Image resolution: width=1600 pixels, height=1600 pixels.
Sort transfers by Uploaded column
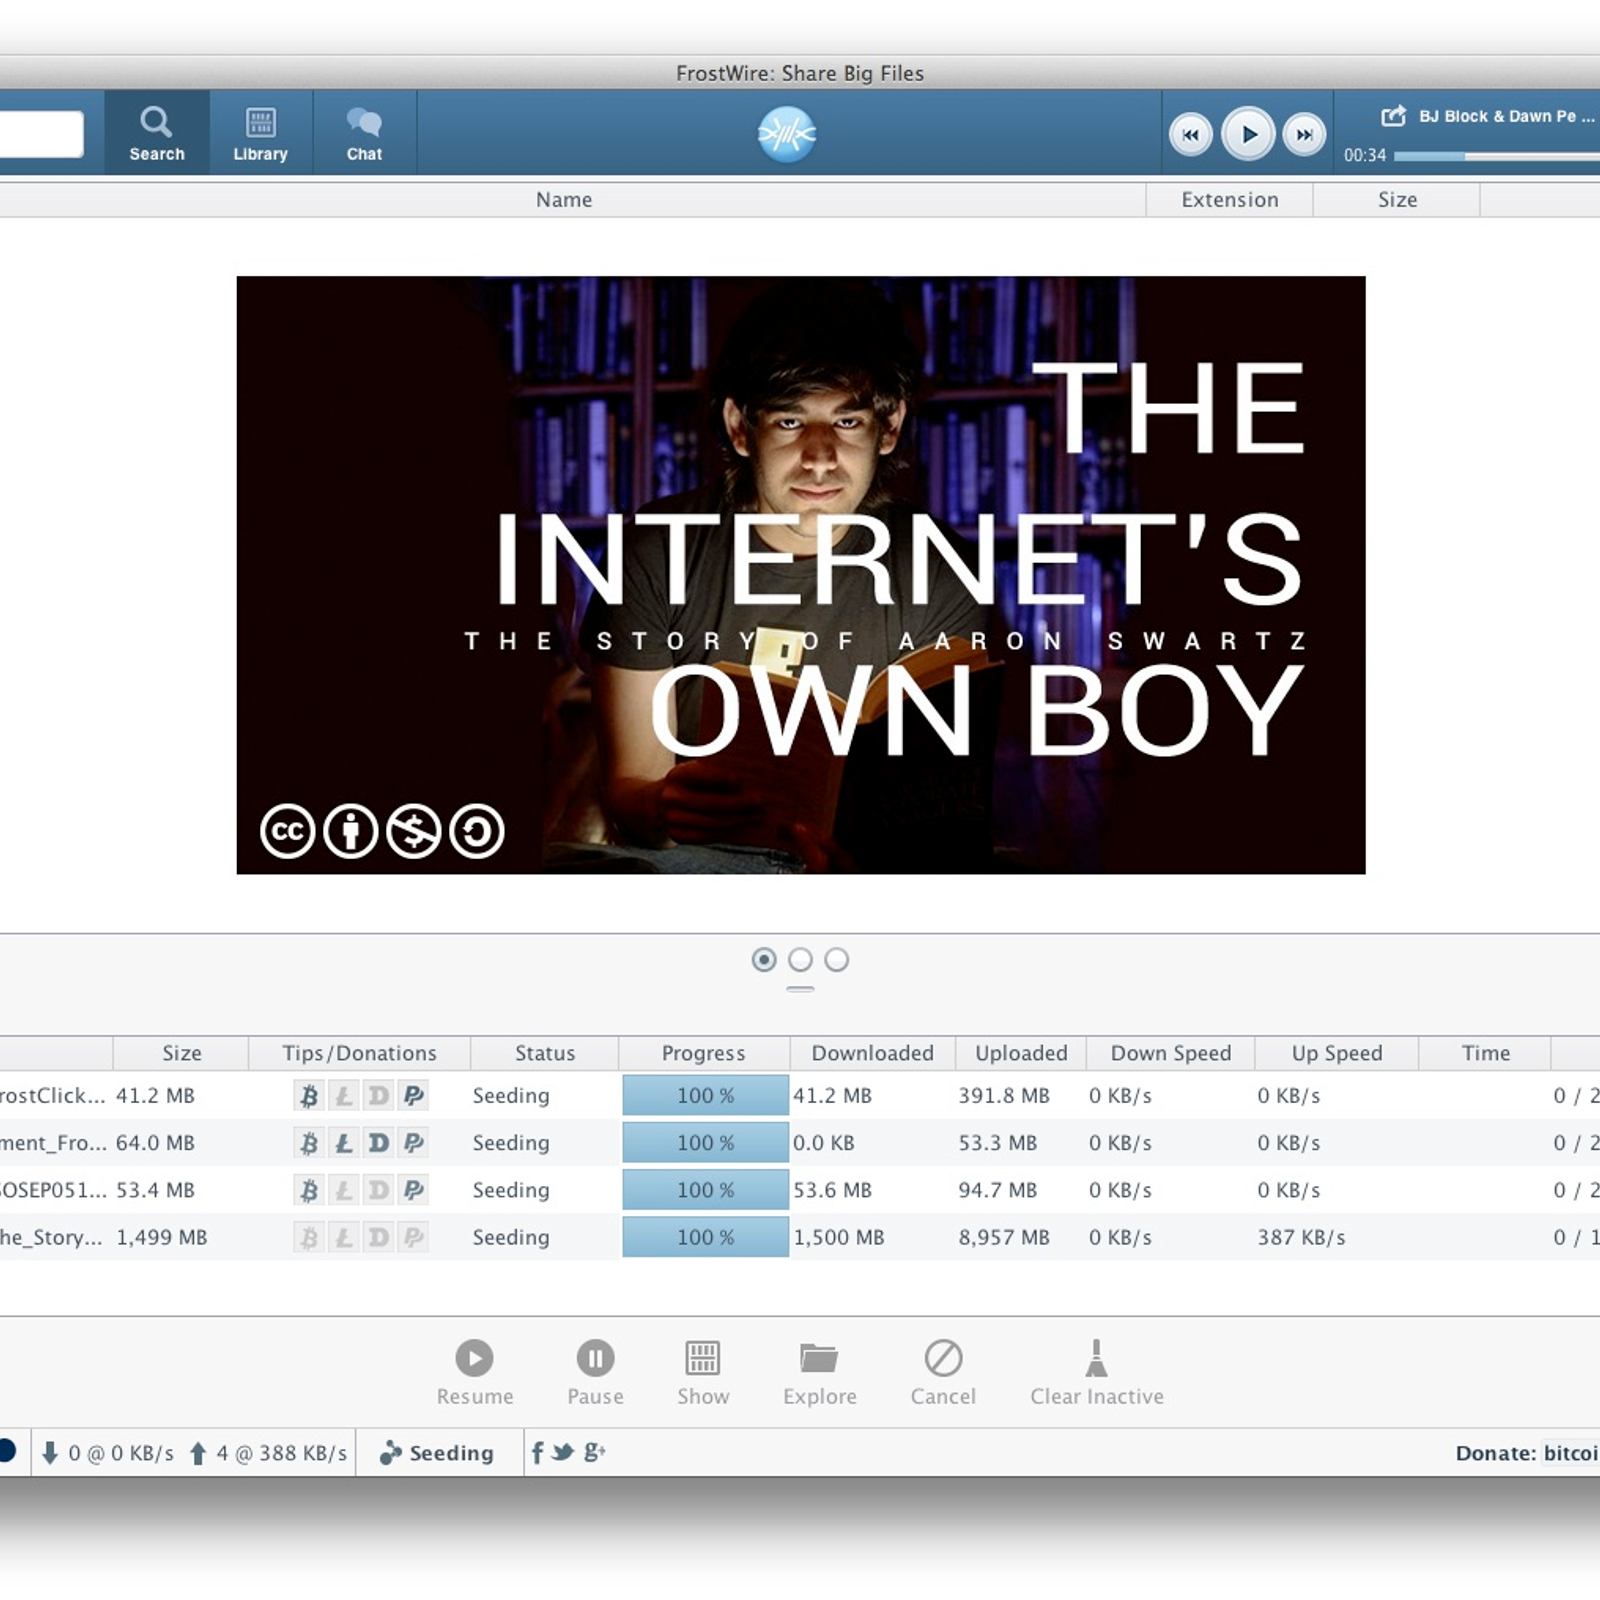point(1021,1053)
